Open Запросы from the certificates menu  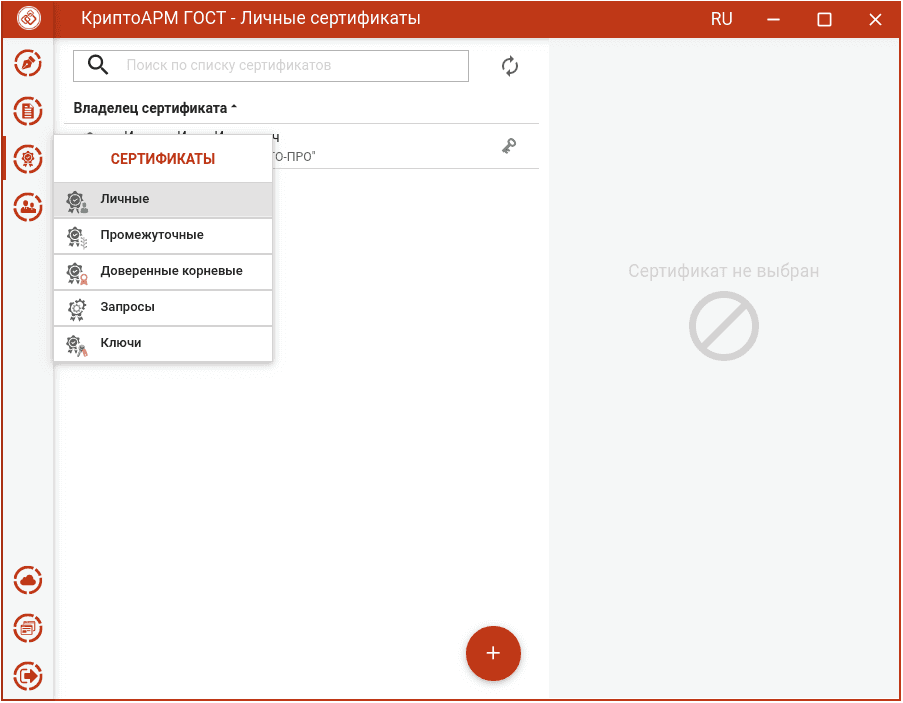point(163,307)
